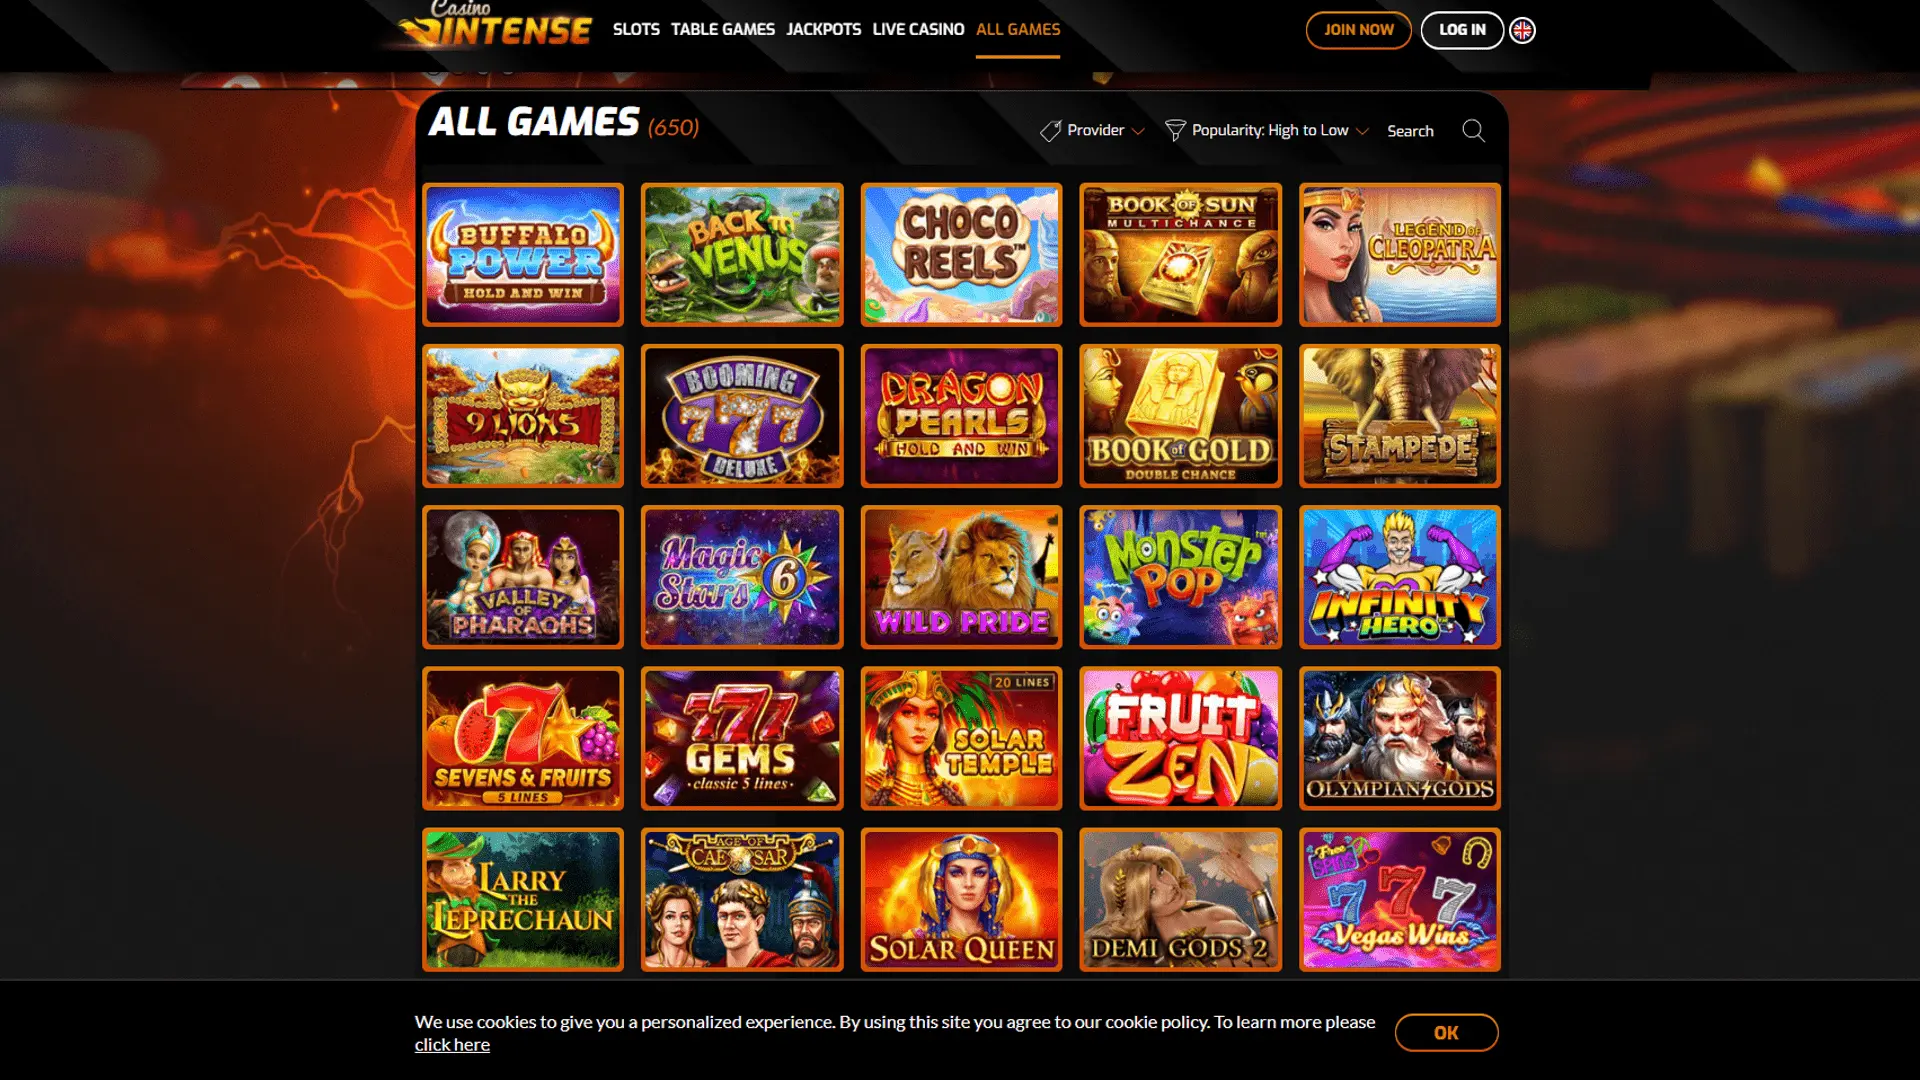Expand the Provider dropdown

pos(1093,131)
